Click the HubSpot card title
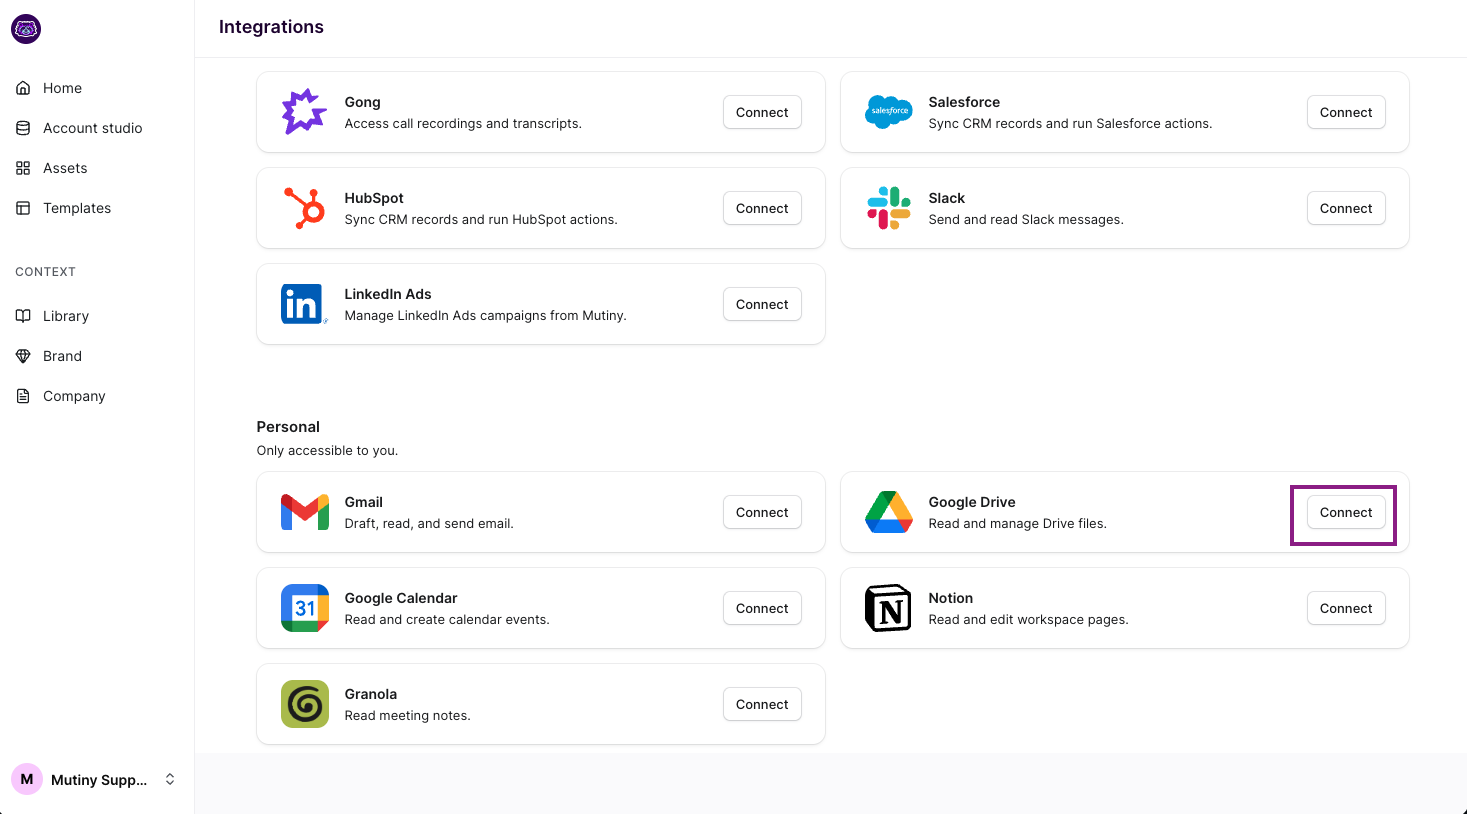This screenshot has height=814, width=1467. [x=374, y=198]
